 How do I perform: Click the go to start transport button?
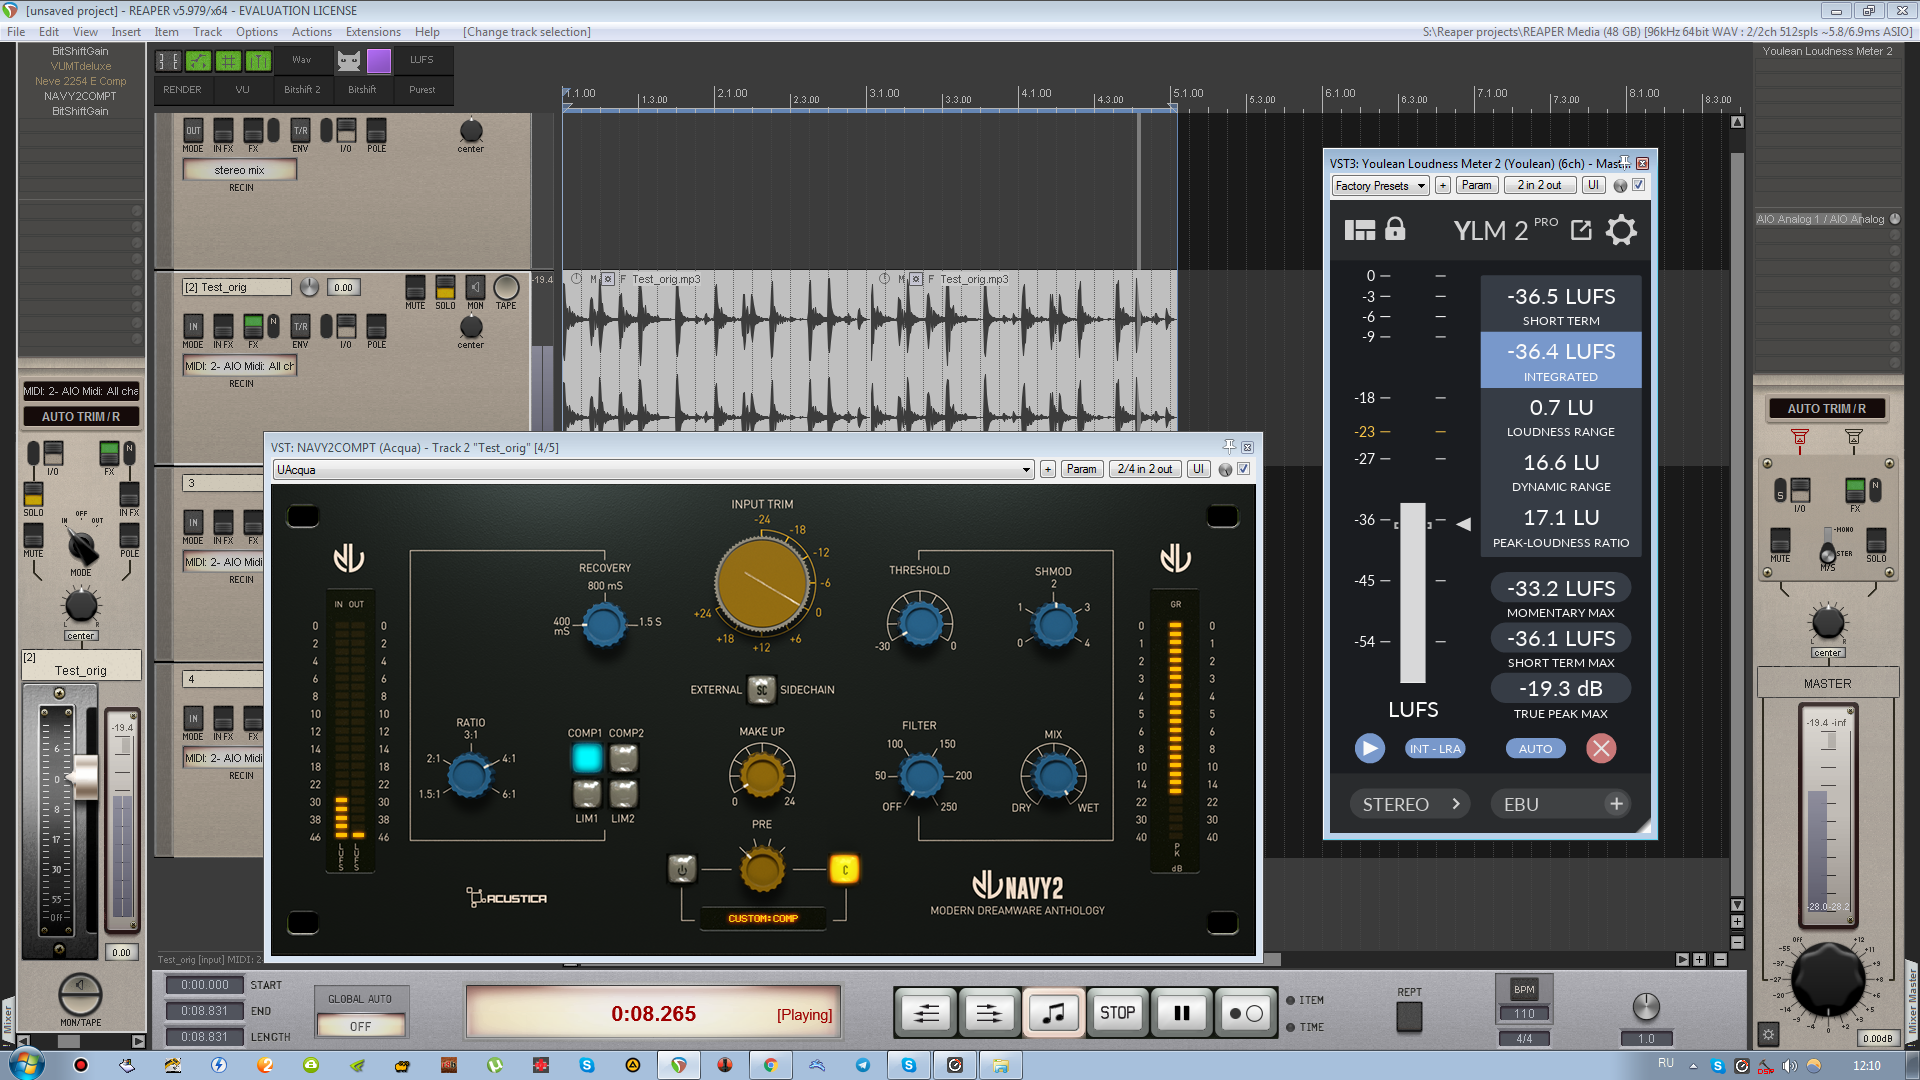click(926, 1013)
